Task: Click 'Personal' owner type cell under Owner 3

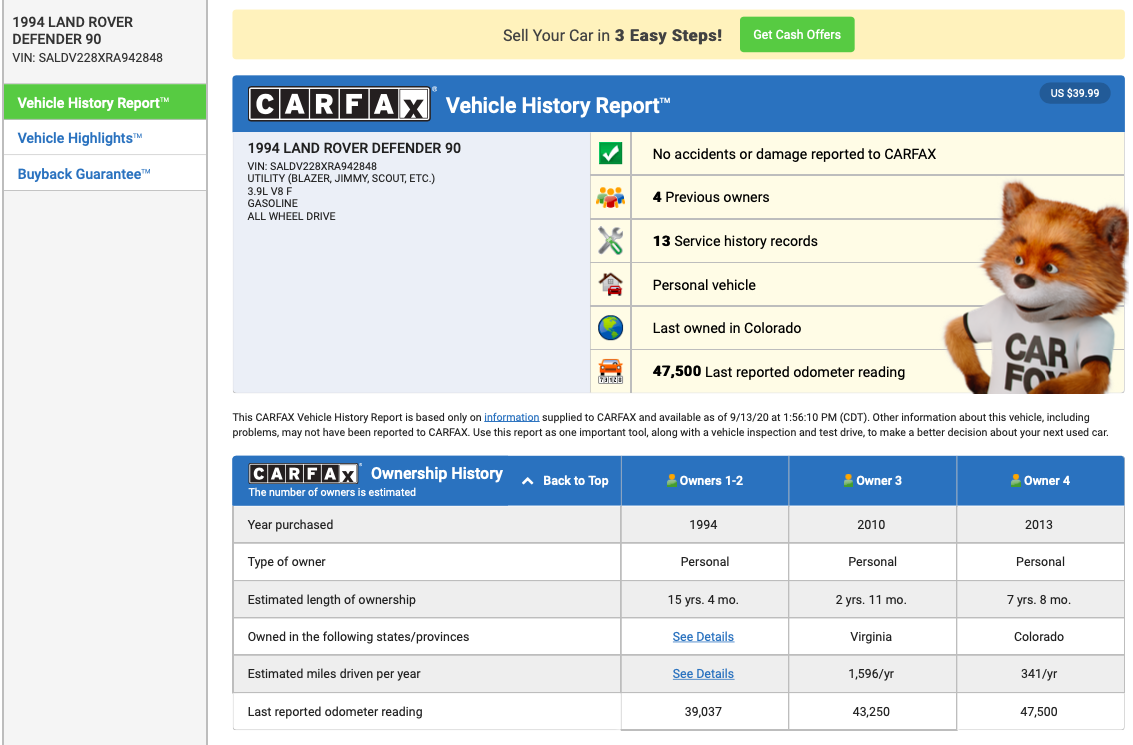Action: [872, 561]
